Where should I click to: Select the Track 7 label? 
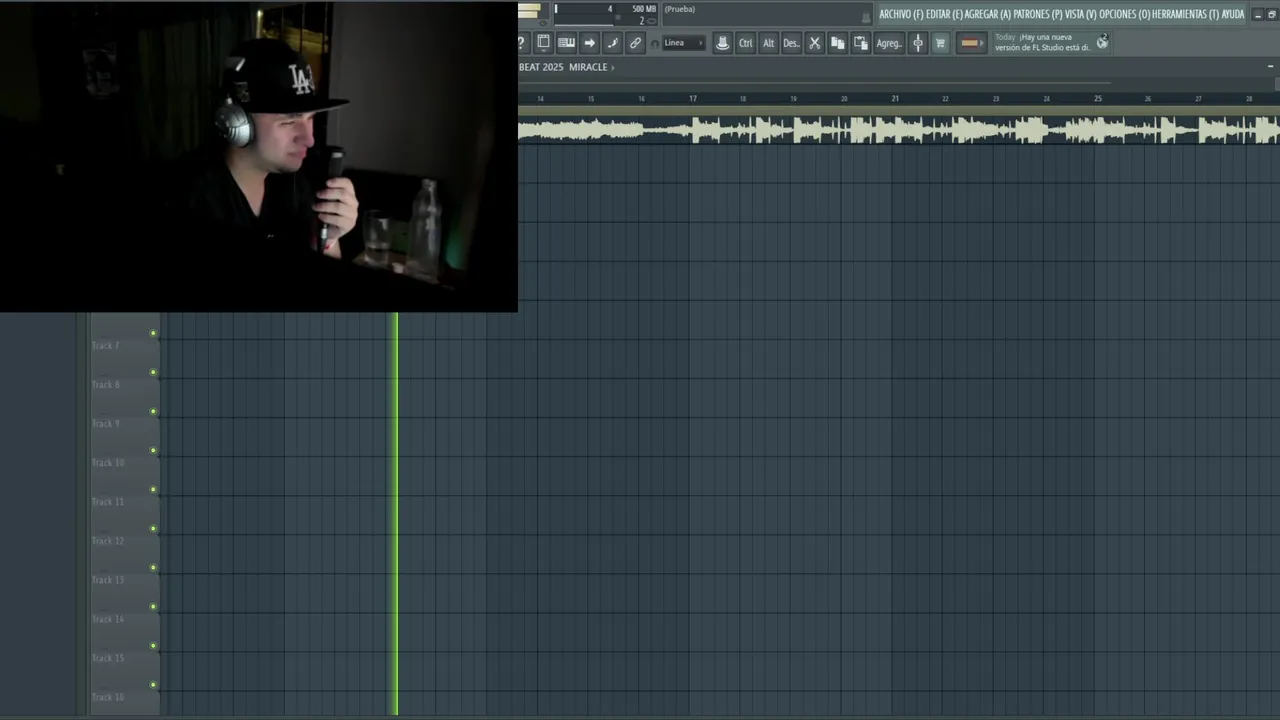coord(106,346)
